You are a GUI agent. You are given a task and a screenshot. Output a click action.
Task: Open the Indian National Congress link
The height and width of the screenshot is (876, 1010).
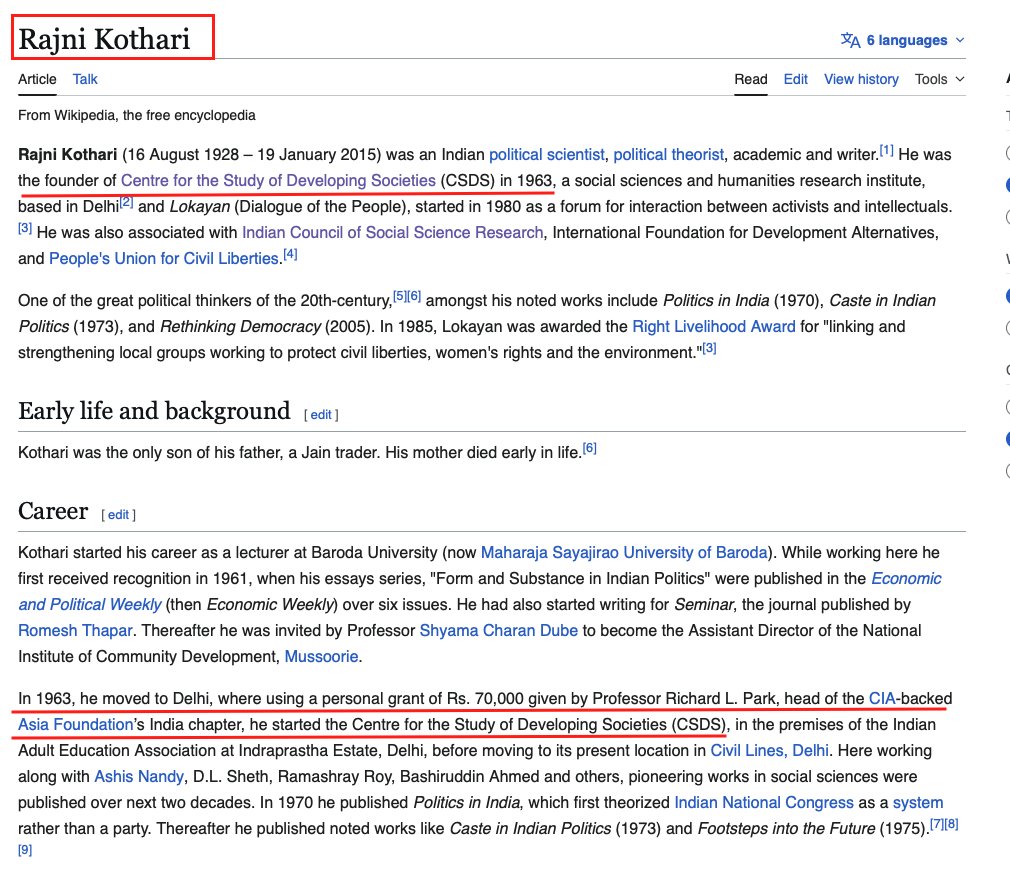point(764,803)
